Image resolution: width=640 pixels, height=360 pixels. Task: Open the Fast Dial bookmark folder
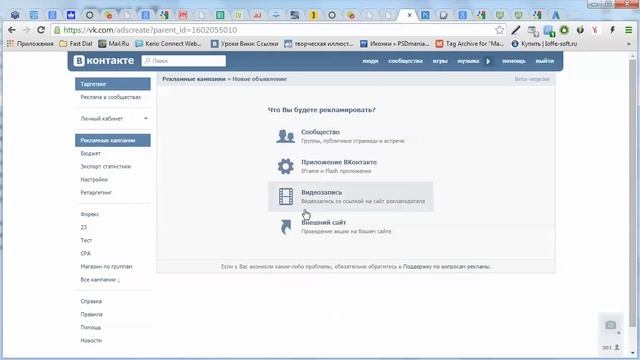[76, 43]
